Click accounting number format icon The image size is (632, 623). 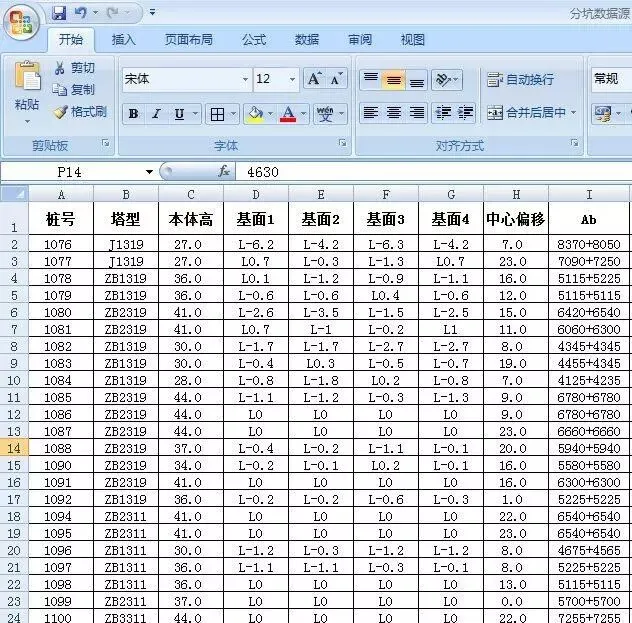coord(603,113)
